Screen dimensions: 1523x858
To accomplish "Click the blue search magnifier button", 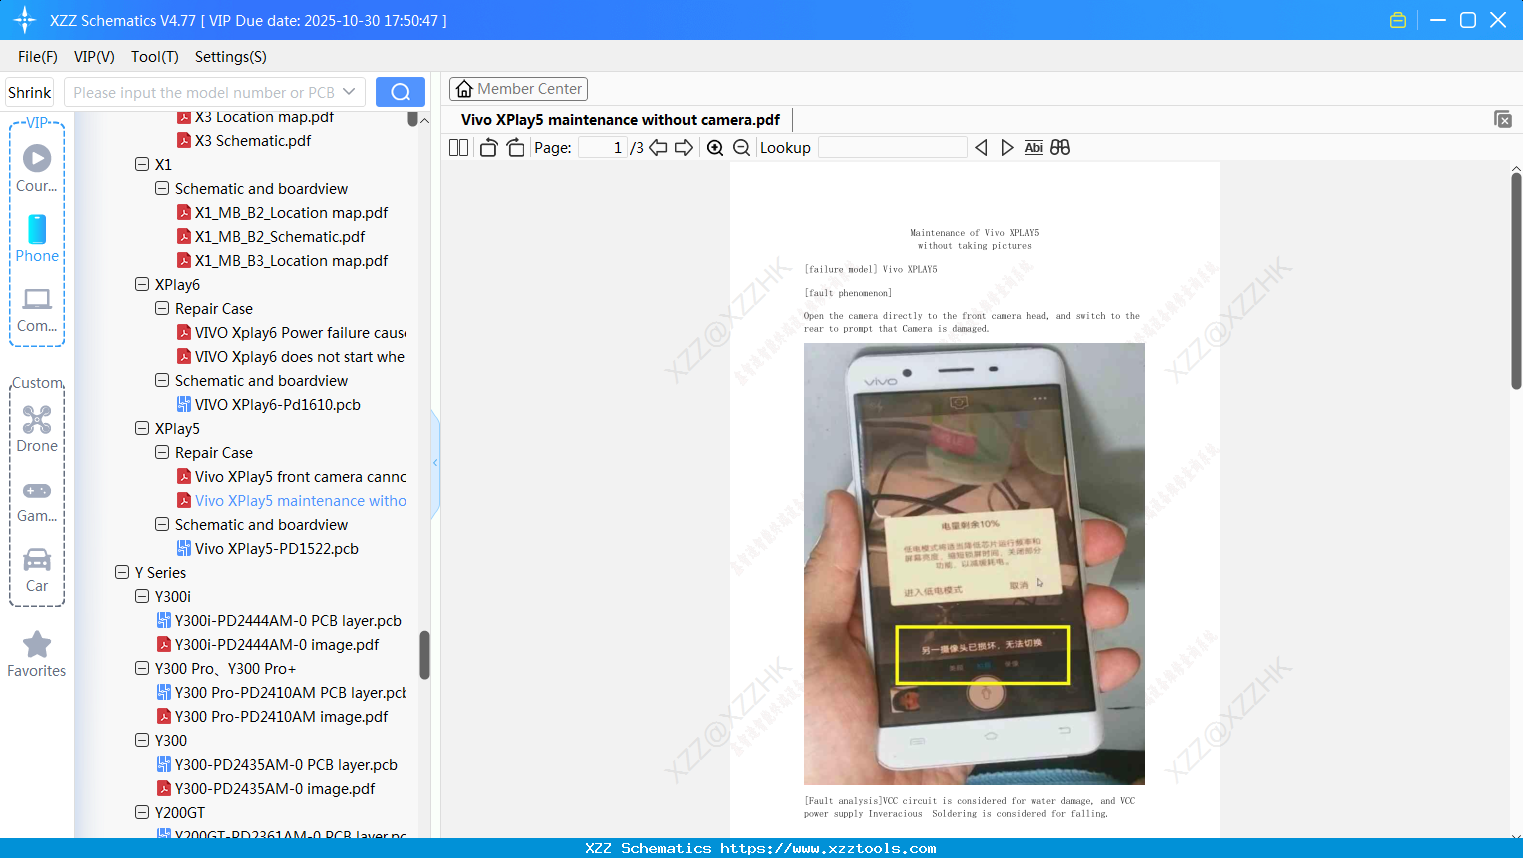I will click(x=400, y=91).
